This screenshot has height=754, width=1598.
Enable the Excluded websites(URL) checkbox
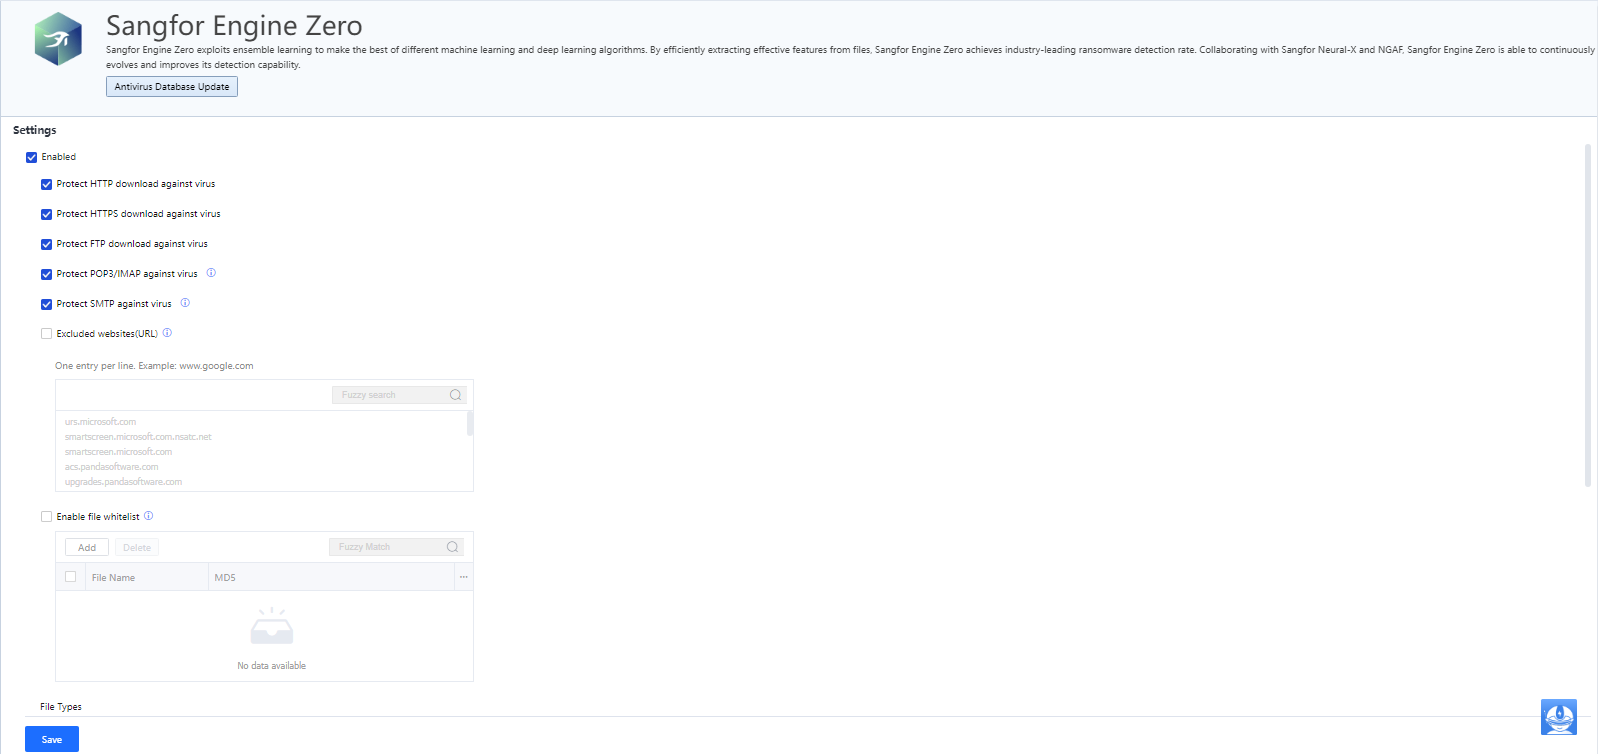pos(47,334)
